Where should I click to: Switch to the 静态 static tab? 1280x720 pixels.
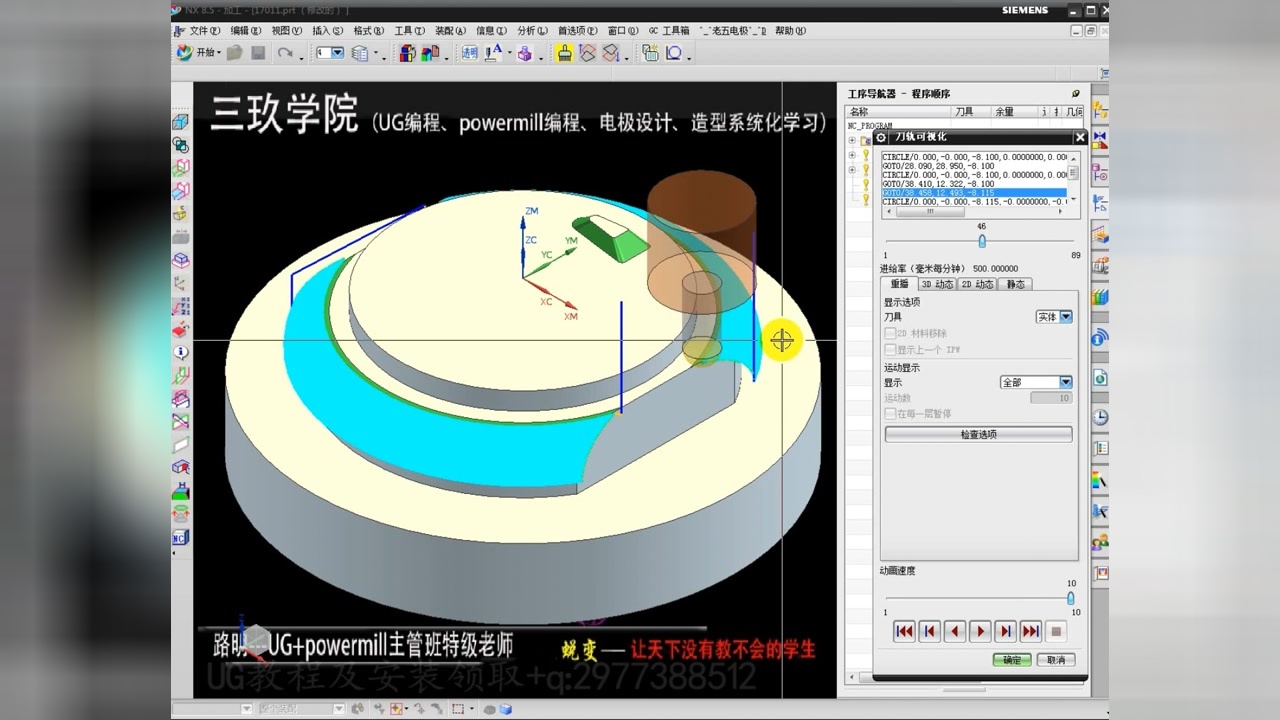tap(1015, 284)
